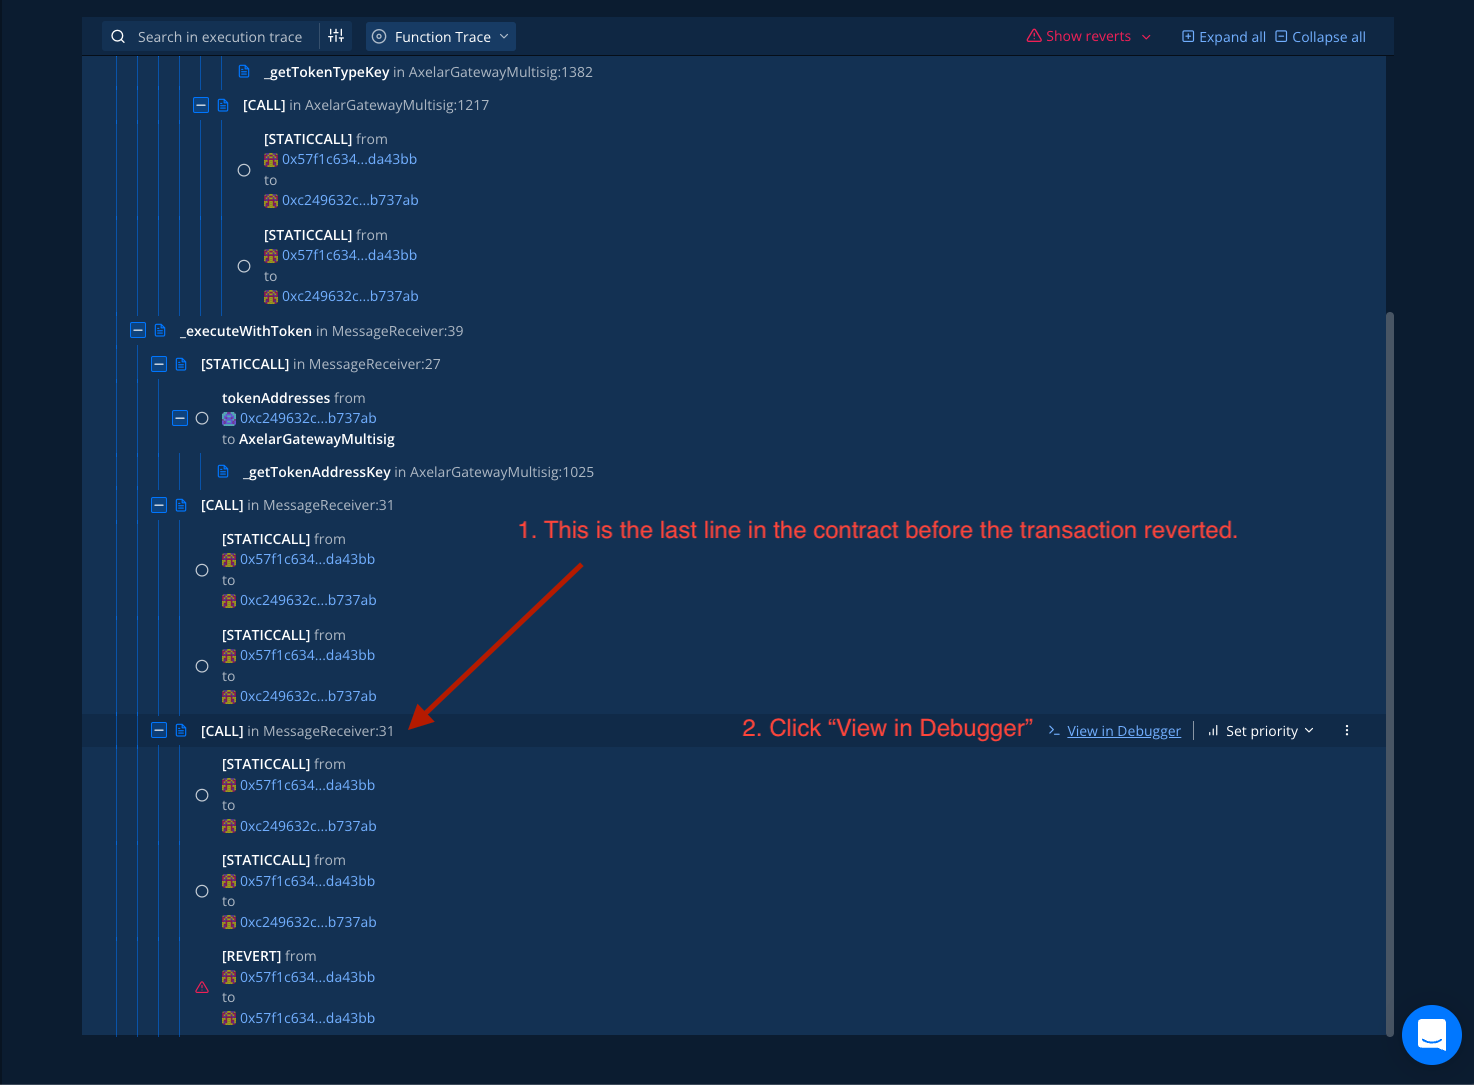Screen dimensions: 1474x1085
Task: Click the three-dot more options icon
Action: coord(1347,731)
